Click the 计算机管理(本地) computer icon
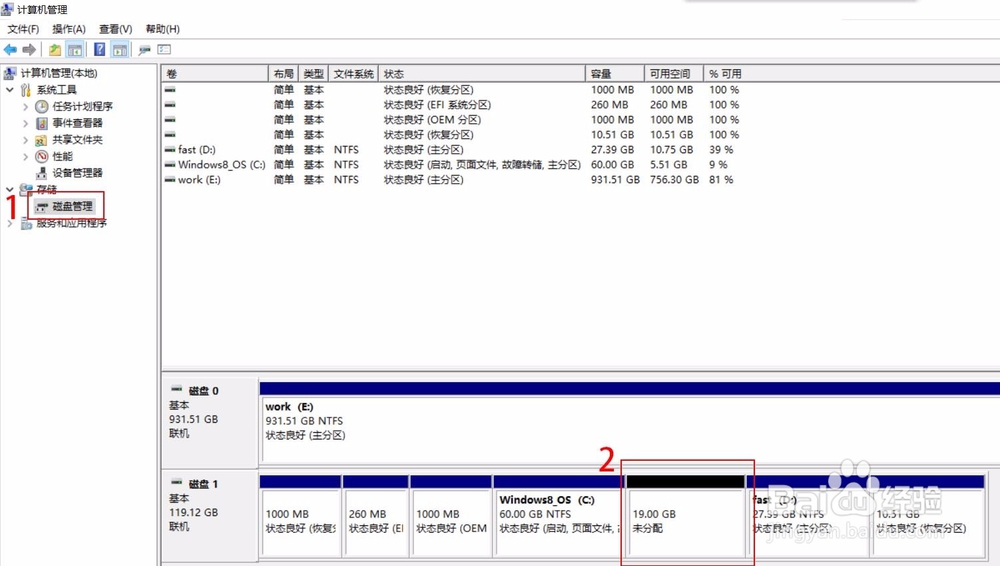The width and height of the screenshot is (1000, 566). [x=10, y=73]
